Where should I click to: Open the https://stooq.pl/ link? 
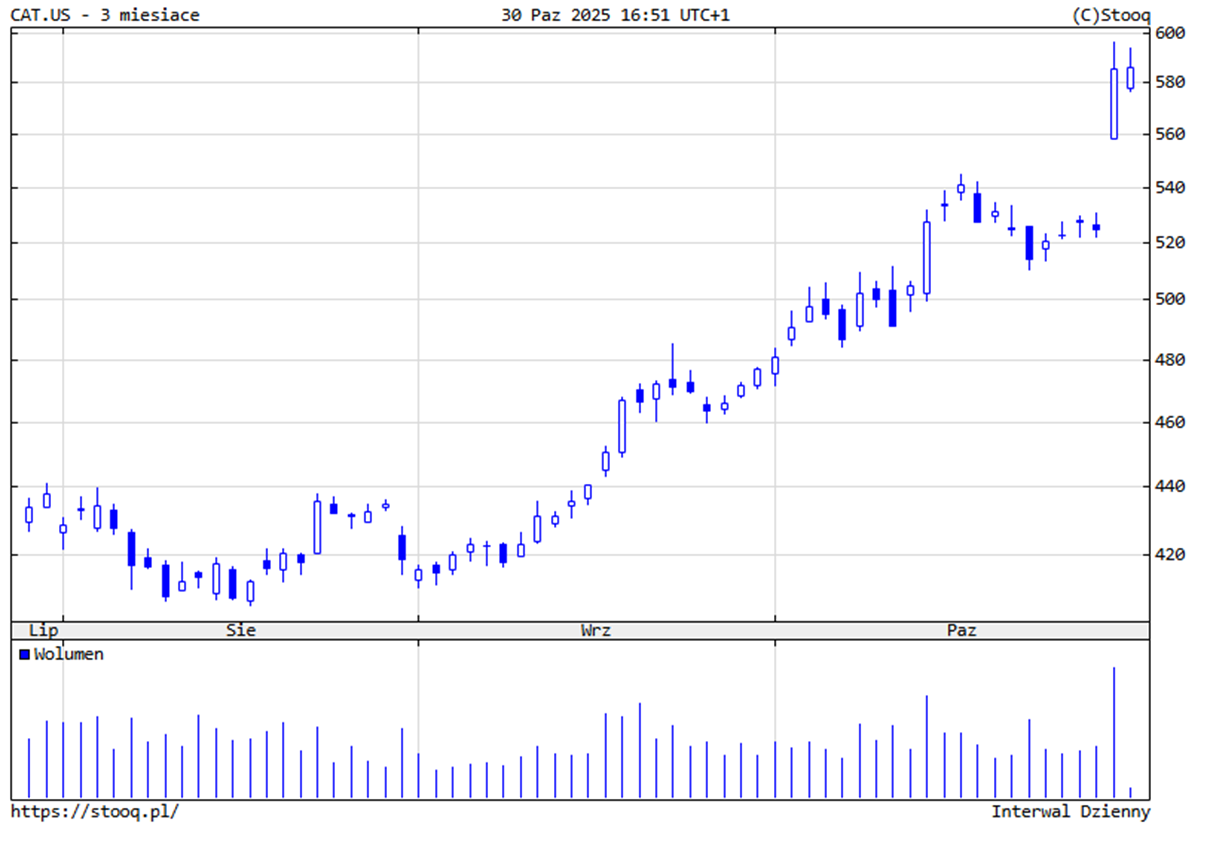[x=95, y=811]
